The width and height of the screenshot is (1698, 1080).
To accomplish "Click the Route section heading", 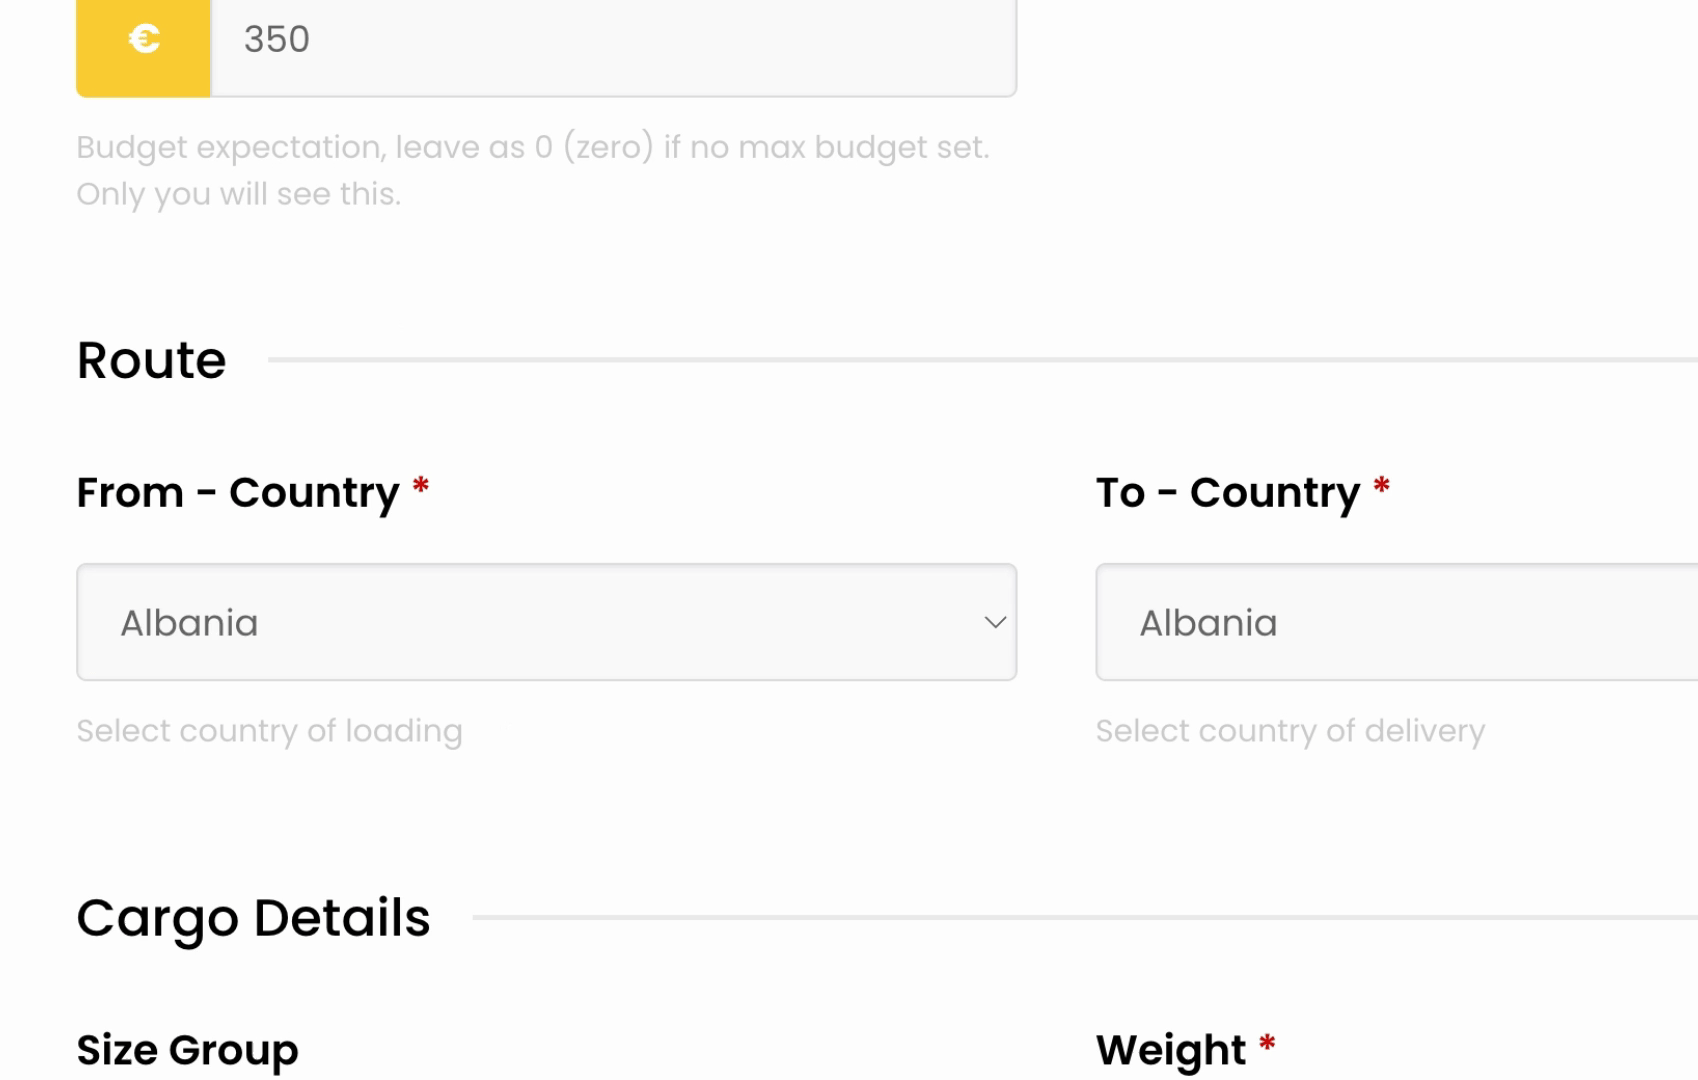I will [x=152, y=360].
